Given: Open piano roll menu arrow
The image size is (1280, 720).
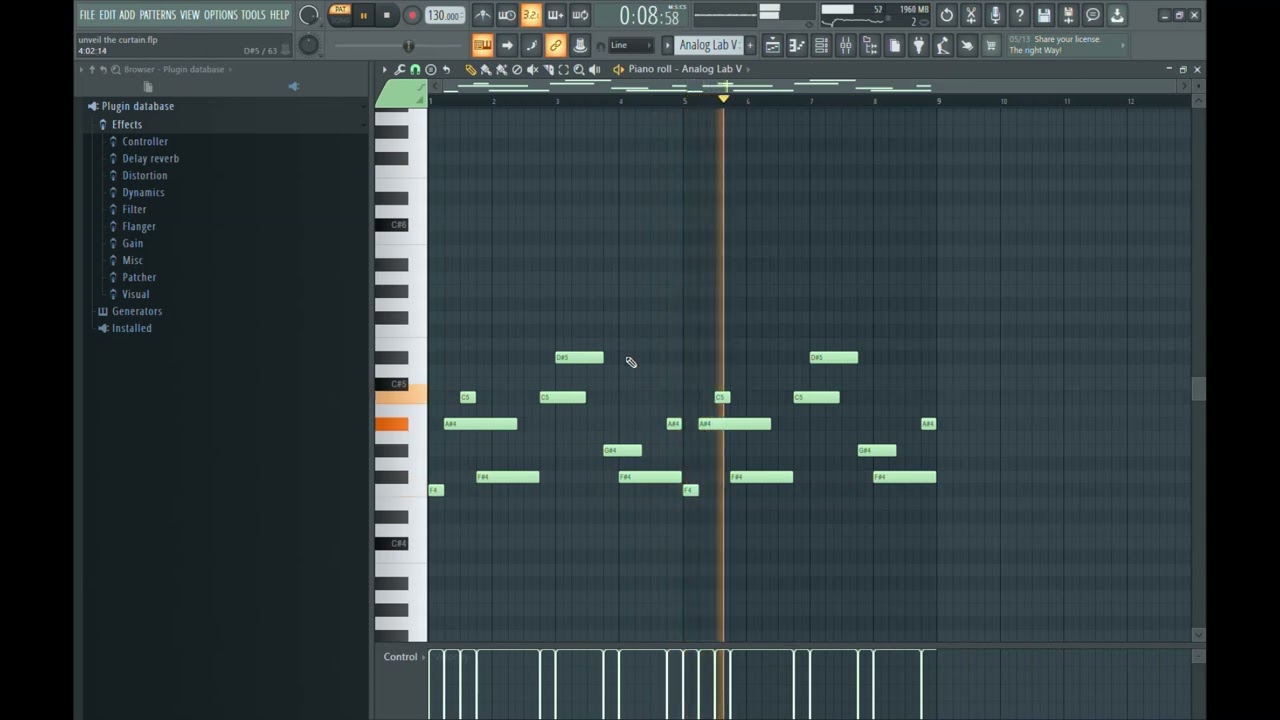Looking at the screenshot, I should pyautogui.click(x=384, y=69).
